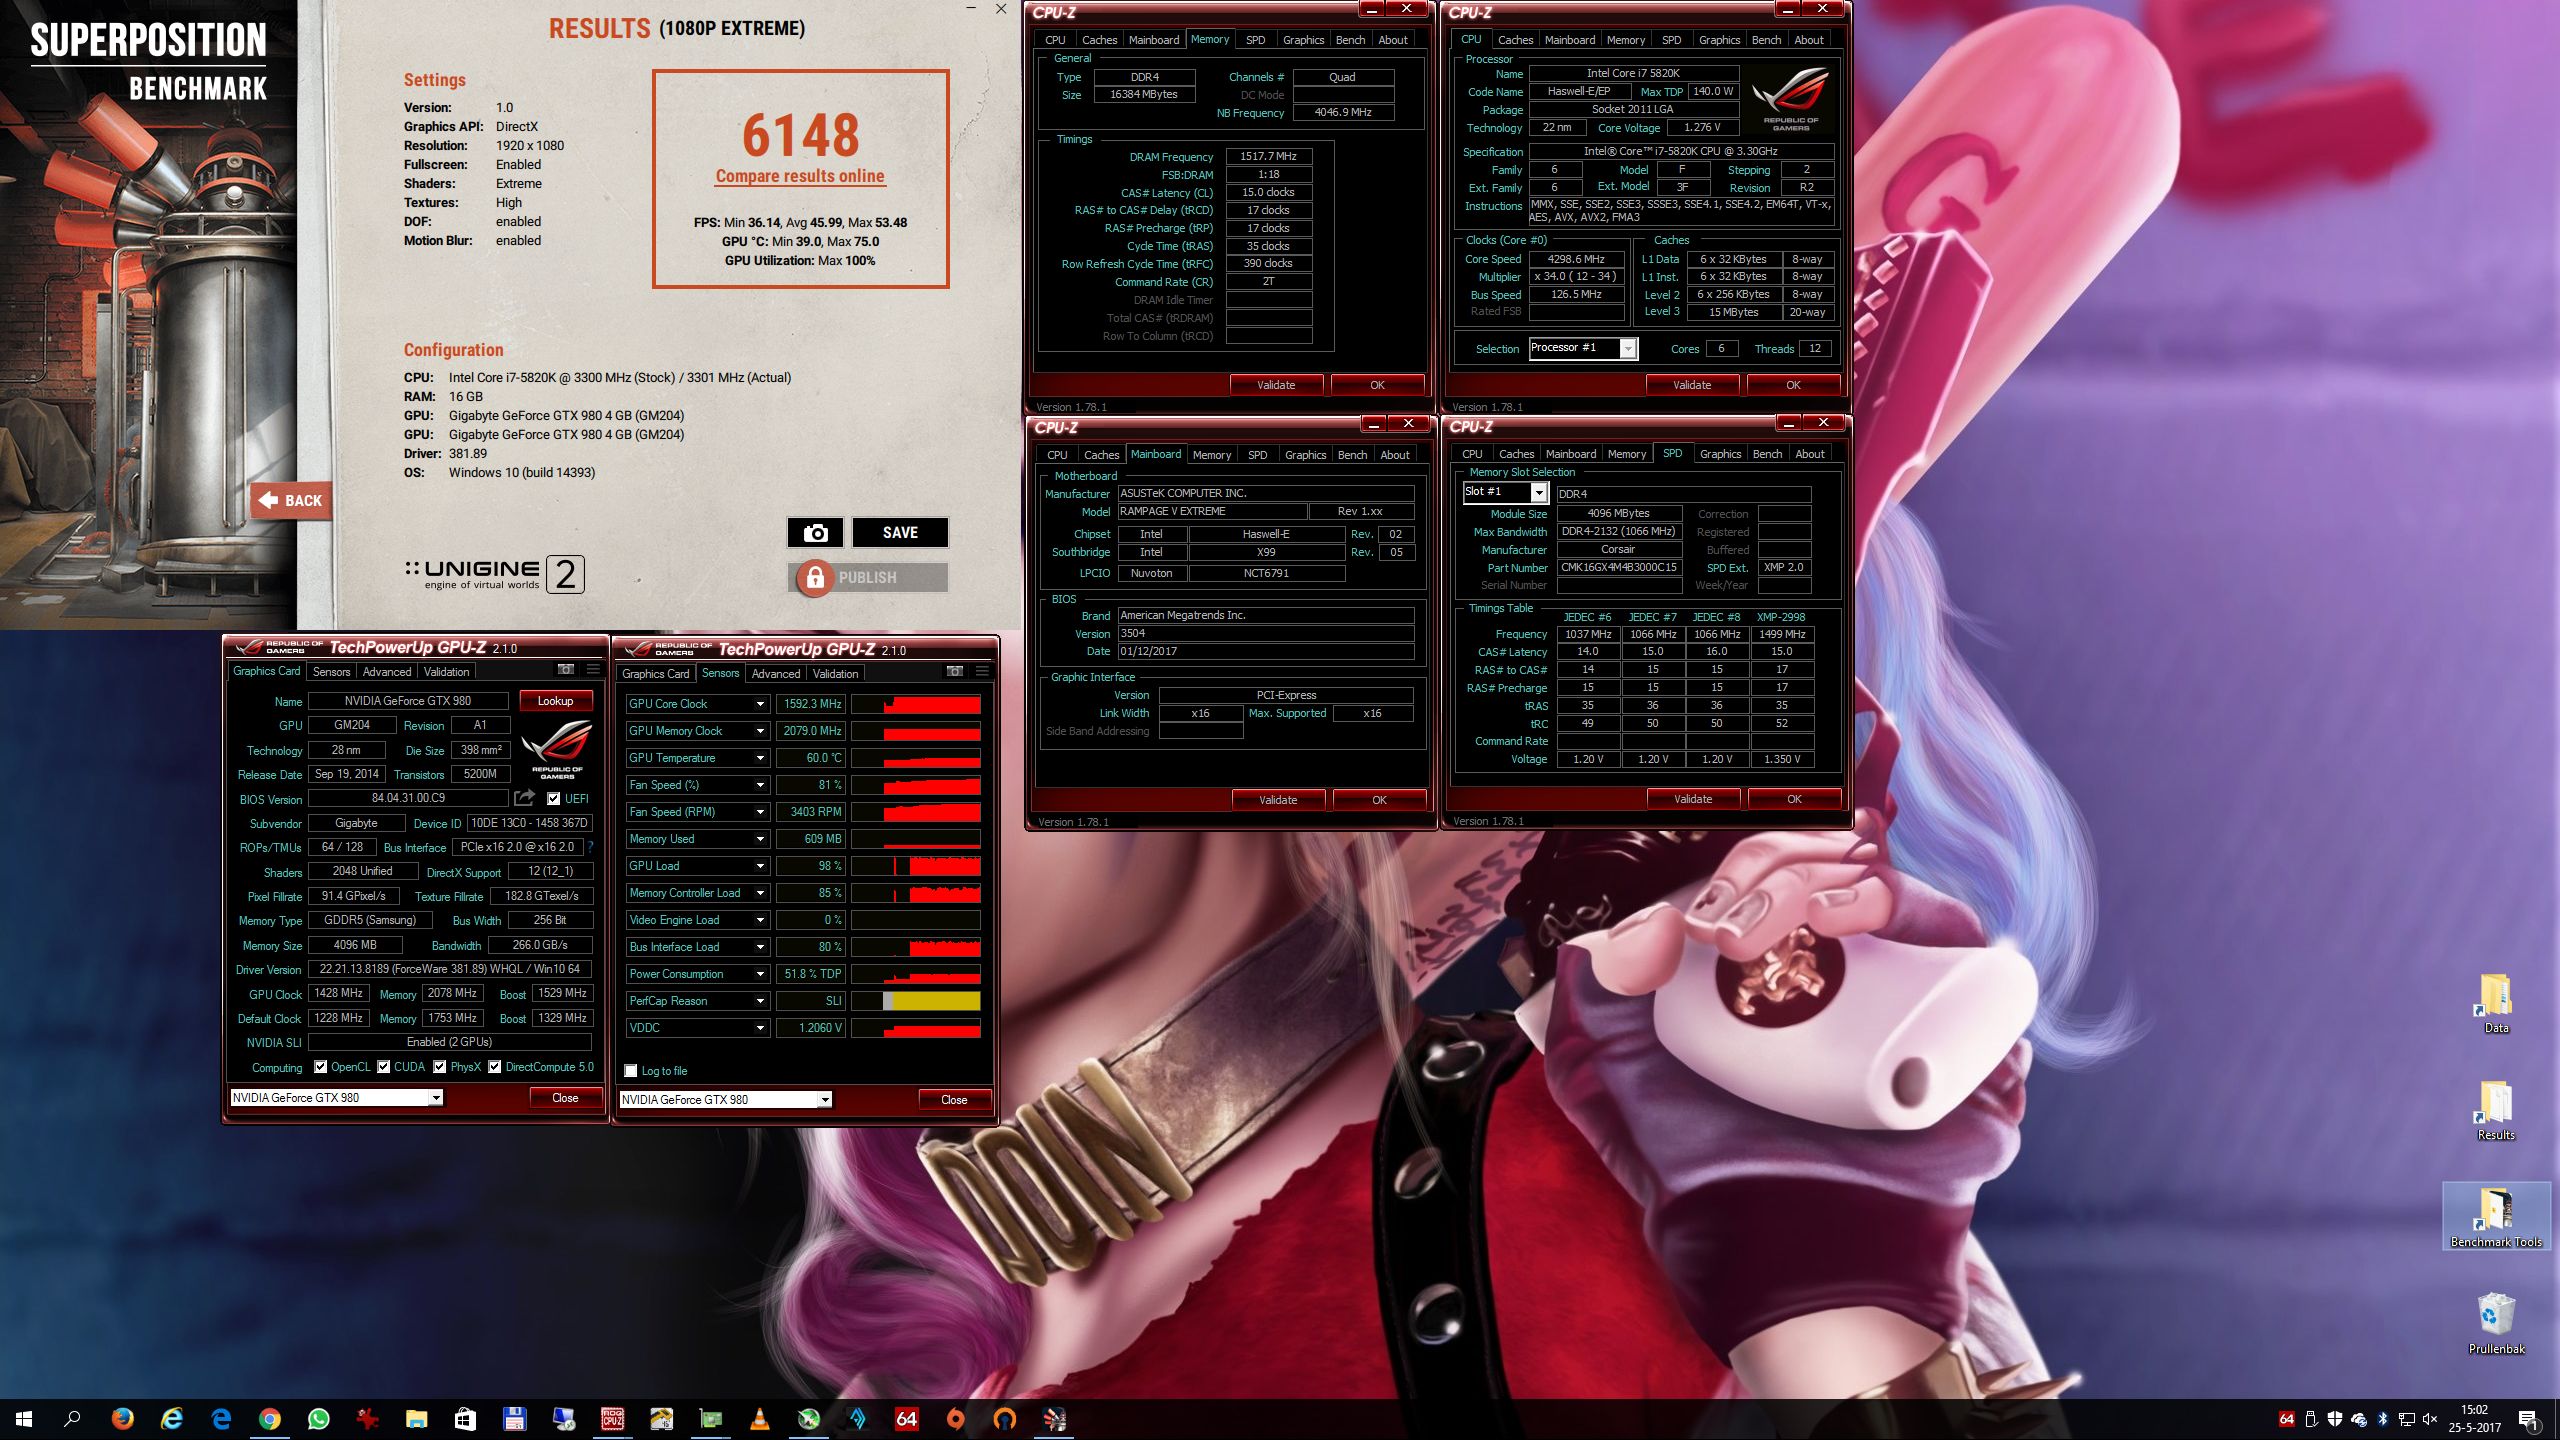2560x1440 pixels.
Task: Open the Slot #1 memory slot dropdown
Action: pyautogui.click(x=1539, y=492)
